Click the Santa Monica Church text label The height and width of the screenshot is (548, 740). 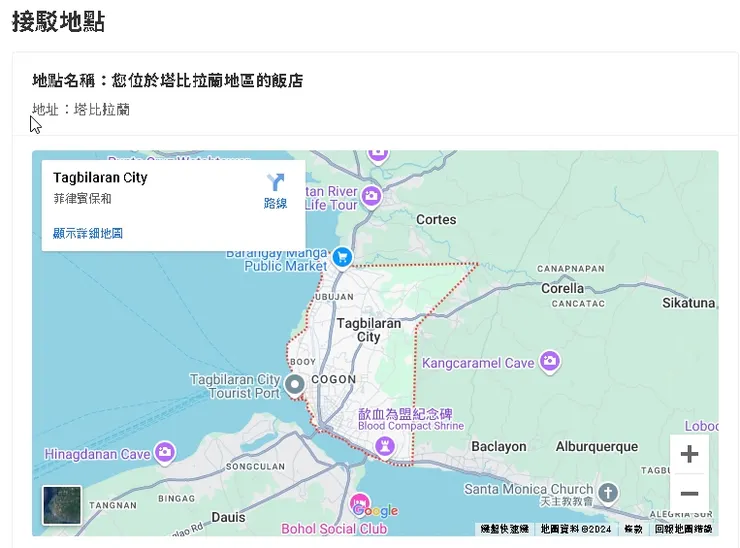(529, 489)
